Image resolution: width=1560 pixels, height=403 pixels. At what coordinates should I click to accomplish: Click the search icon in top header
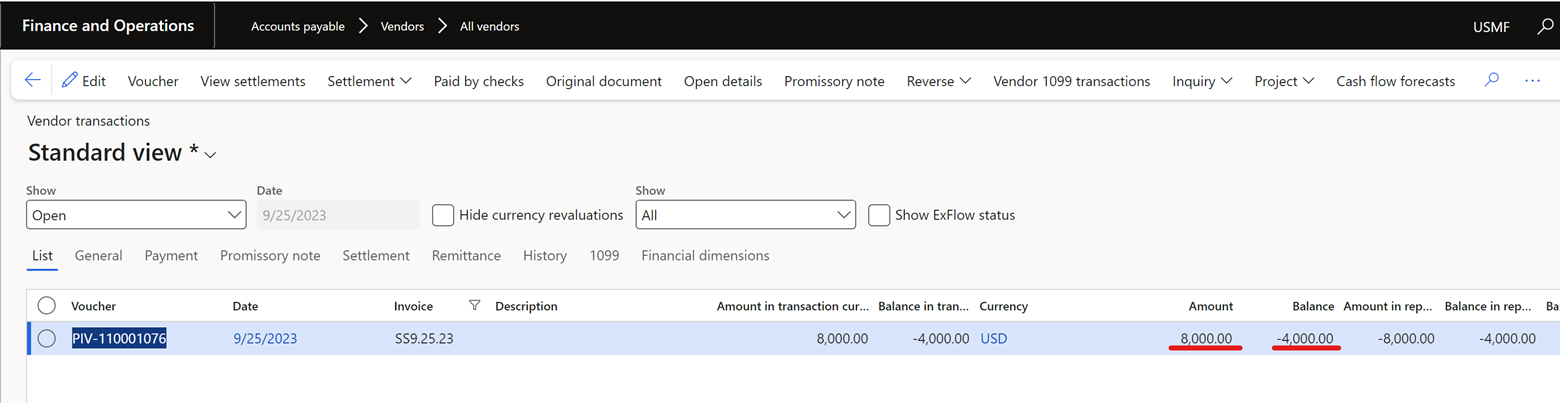1545,26
